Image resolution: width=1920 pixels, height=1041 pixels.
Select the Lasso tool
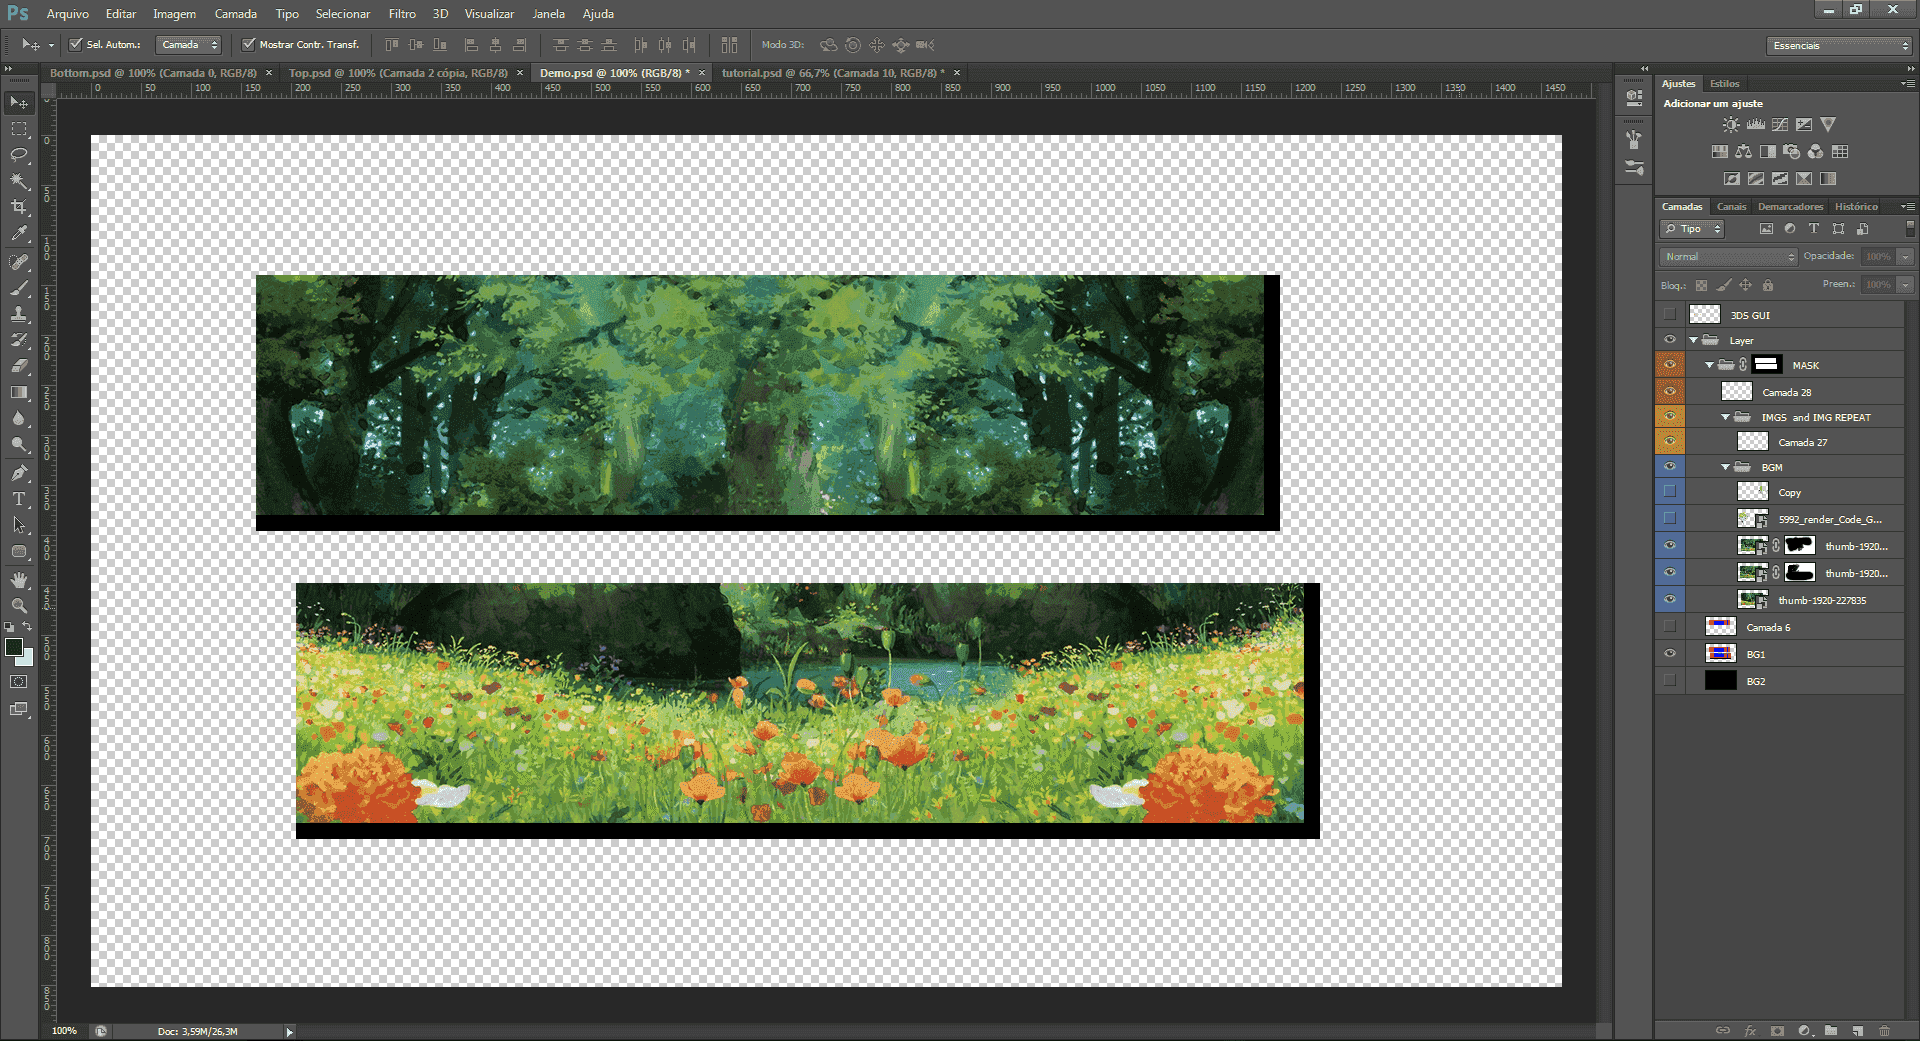[19, 155]
